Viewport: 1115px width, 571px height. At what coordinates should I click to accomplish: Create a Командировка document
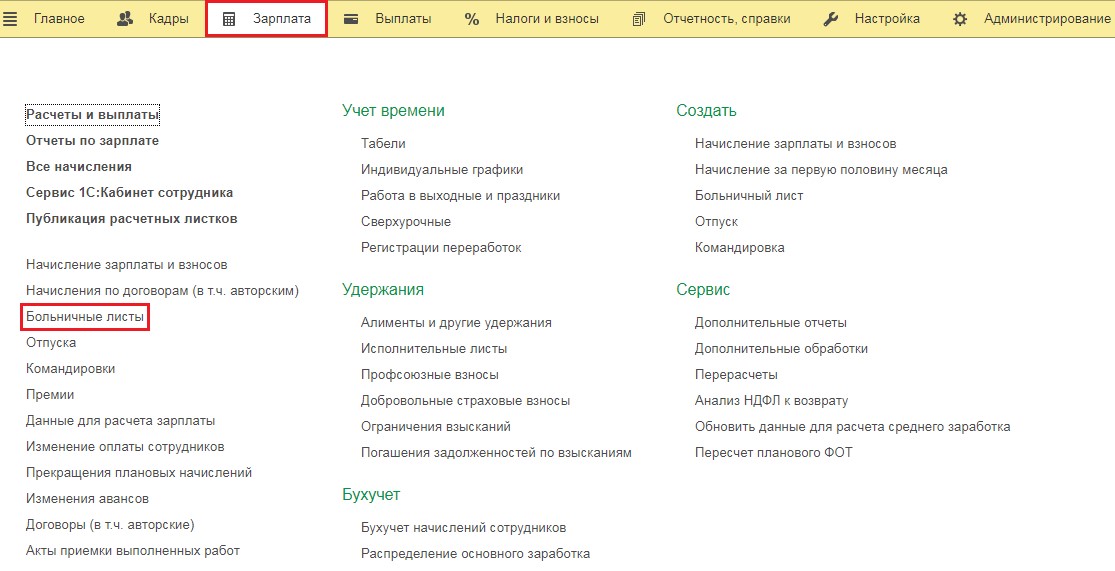click(740, 247)
